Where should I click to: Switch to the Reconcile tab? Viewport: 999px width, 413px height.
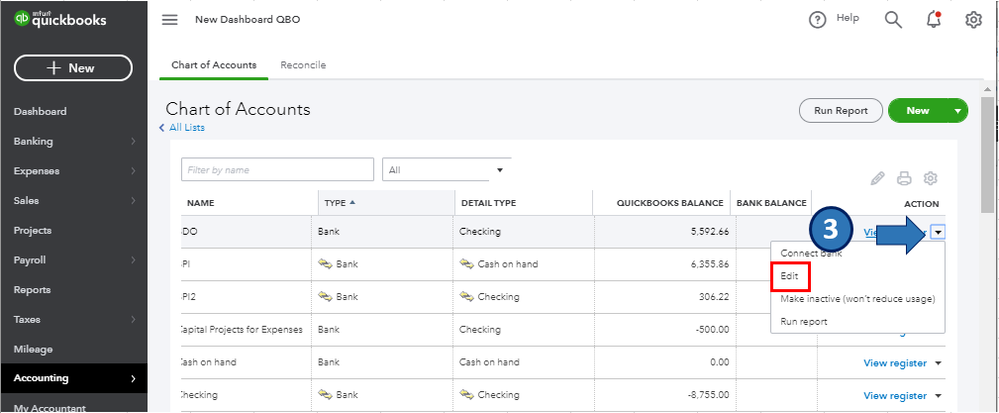(x=303, y=65)
